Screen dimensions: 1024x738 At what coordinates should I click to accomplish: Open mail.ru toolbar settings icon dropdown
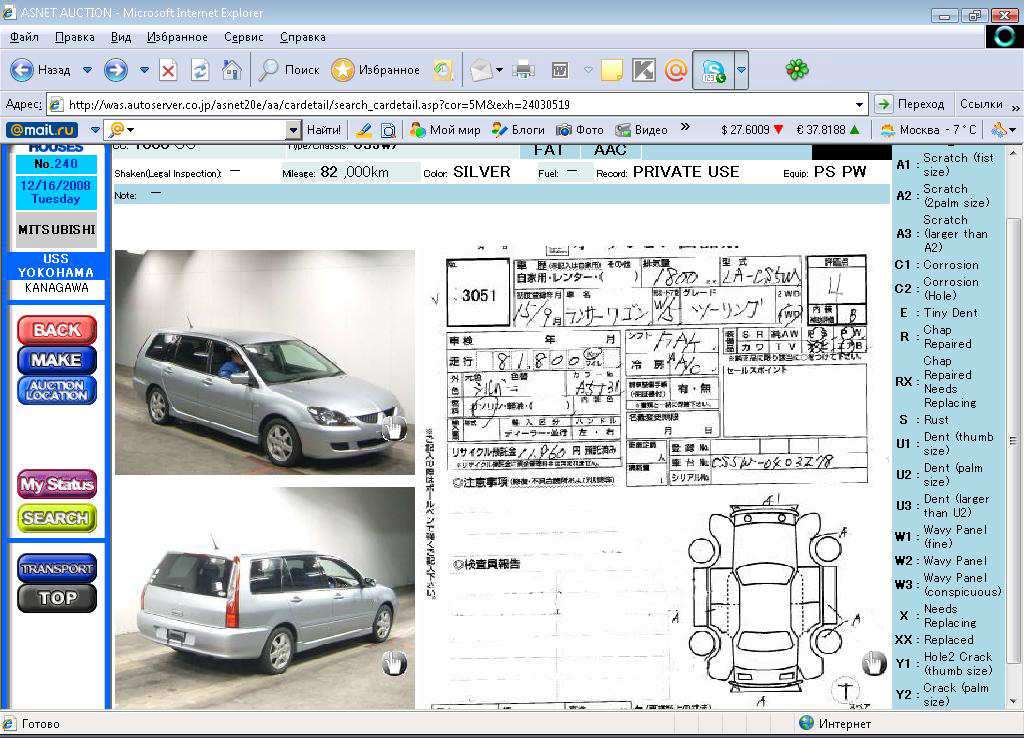pos(1003,130)
